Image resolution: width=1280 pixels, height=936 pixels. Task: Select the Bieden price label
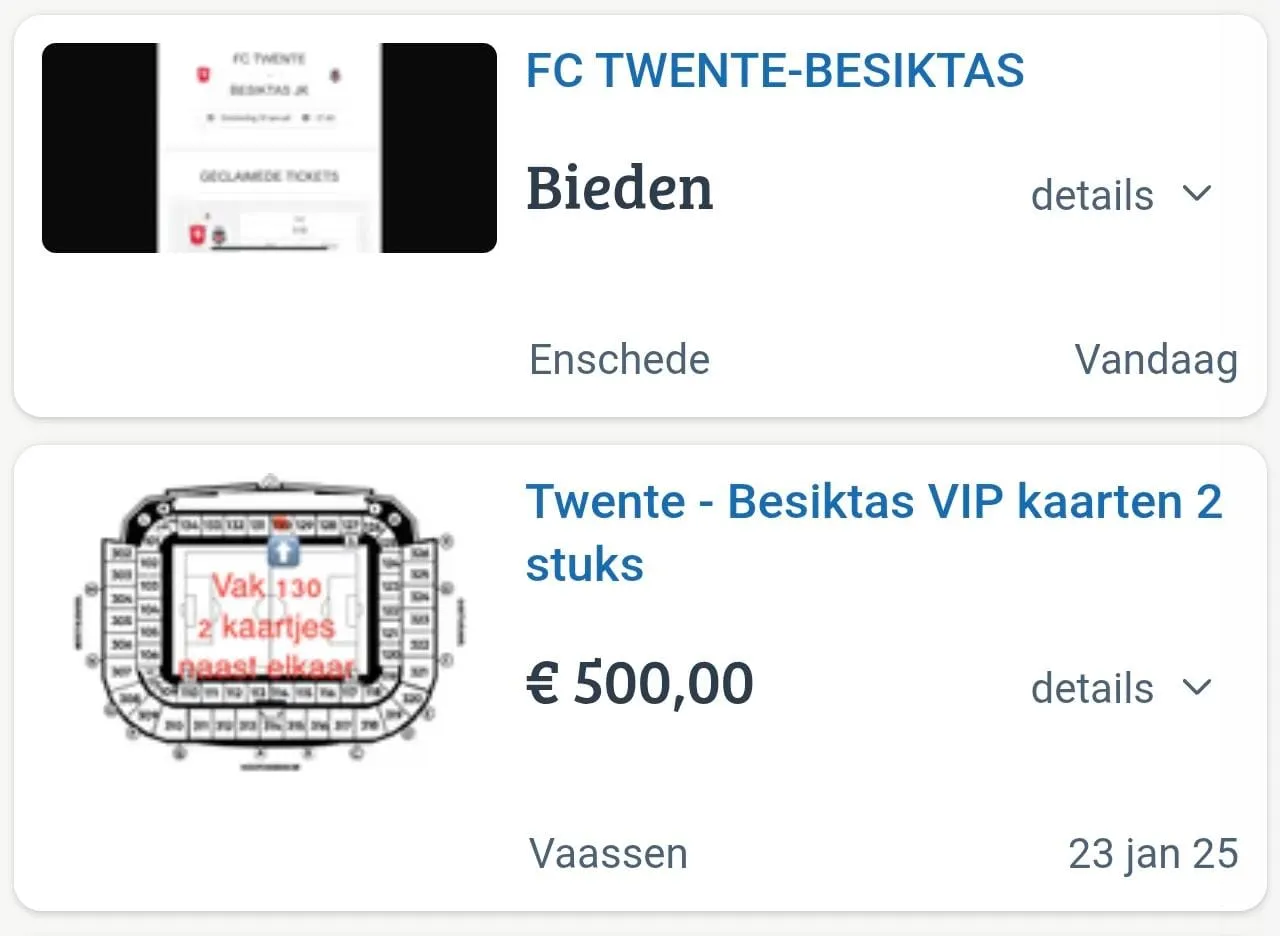coord(620,190)
